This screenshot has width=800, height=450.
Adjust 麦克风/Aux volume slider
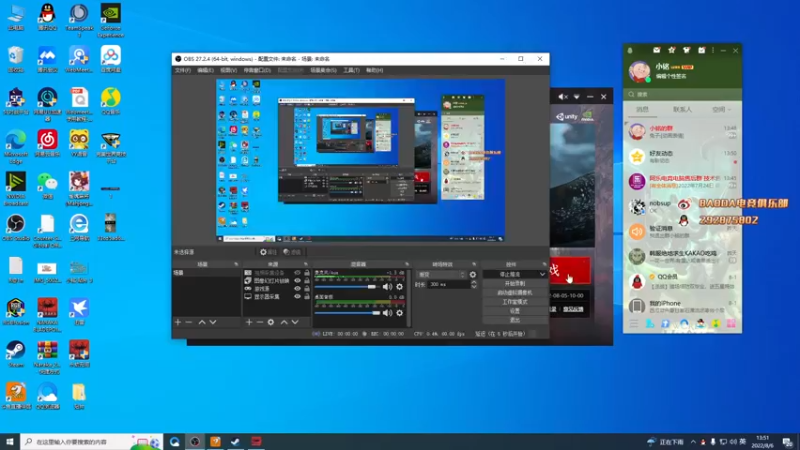coord(347,287)
